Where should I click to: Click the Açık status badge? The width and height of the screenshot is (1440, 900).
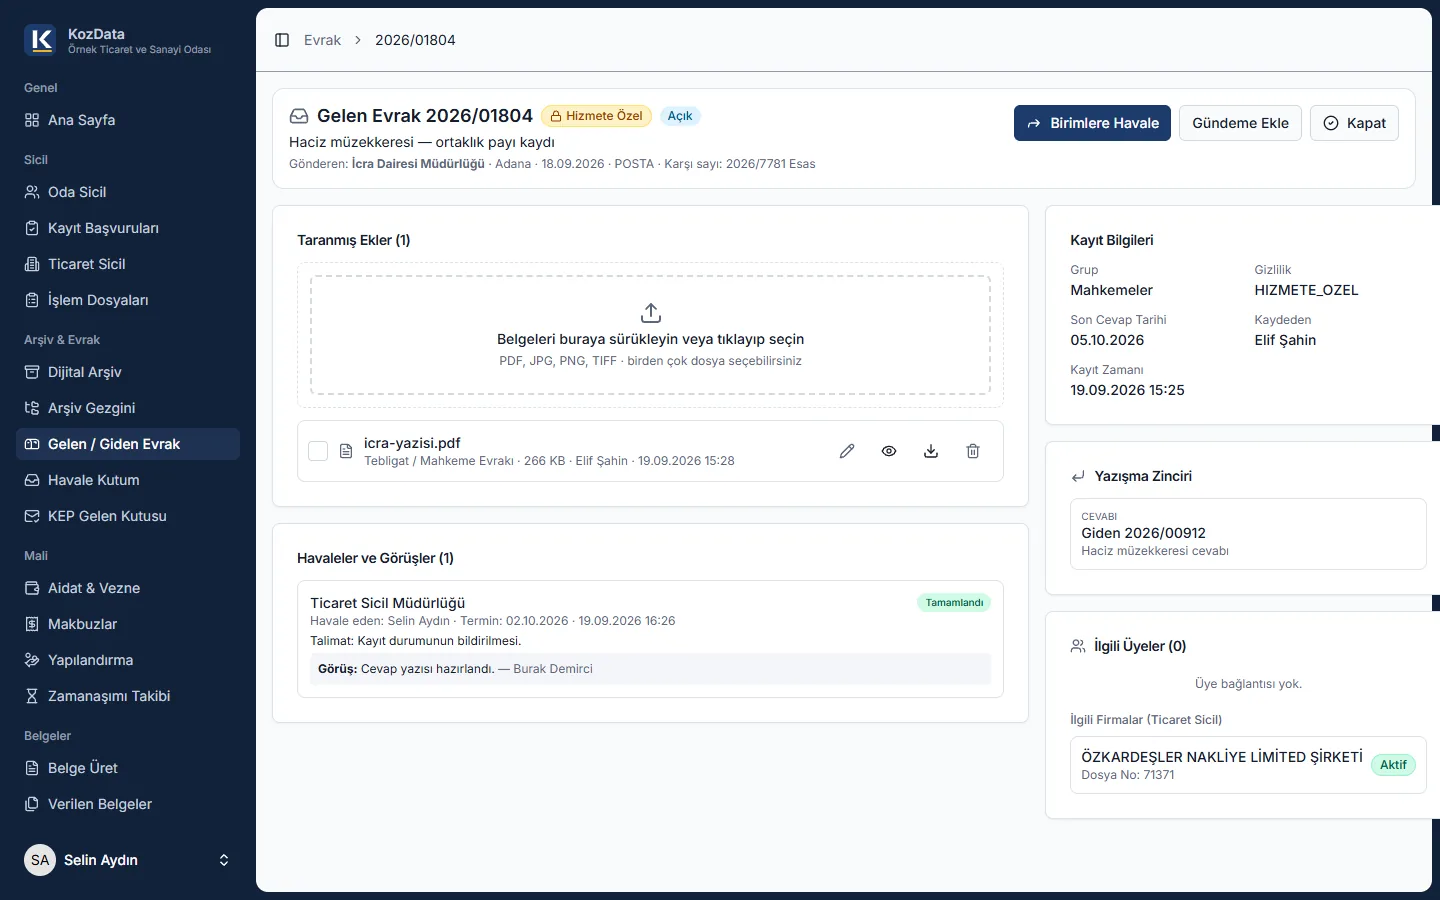pos(680,116)
